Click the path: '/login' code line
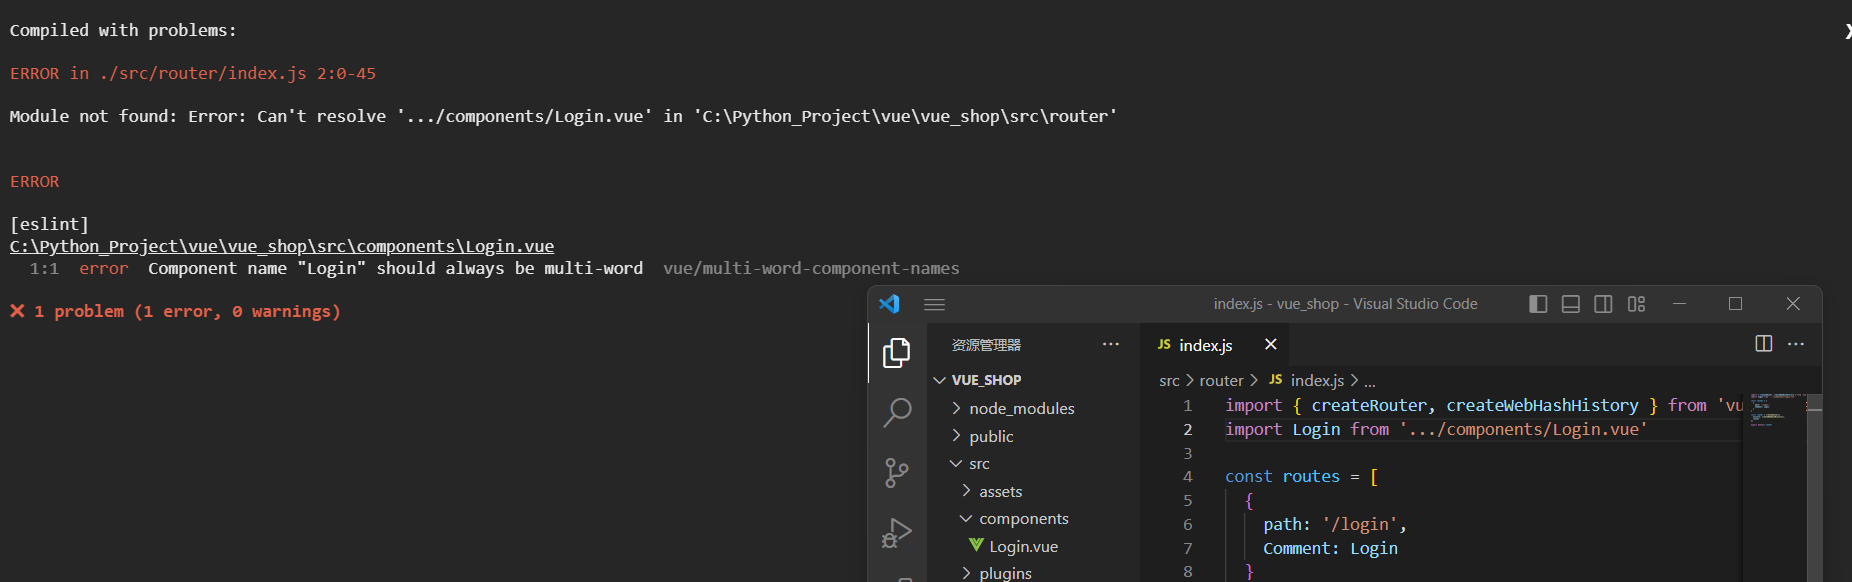The height and width of the screenshot is (582, 1852). (x=1335, y=525)
